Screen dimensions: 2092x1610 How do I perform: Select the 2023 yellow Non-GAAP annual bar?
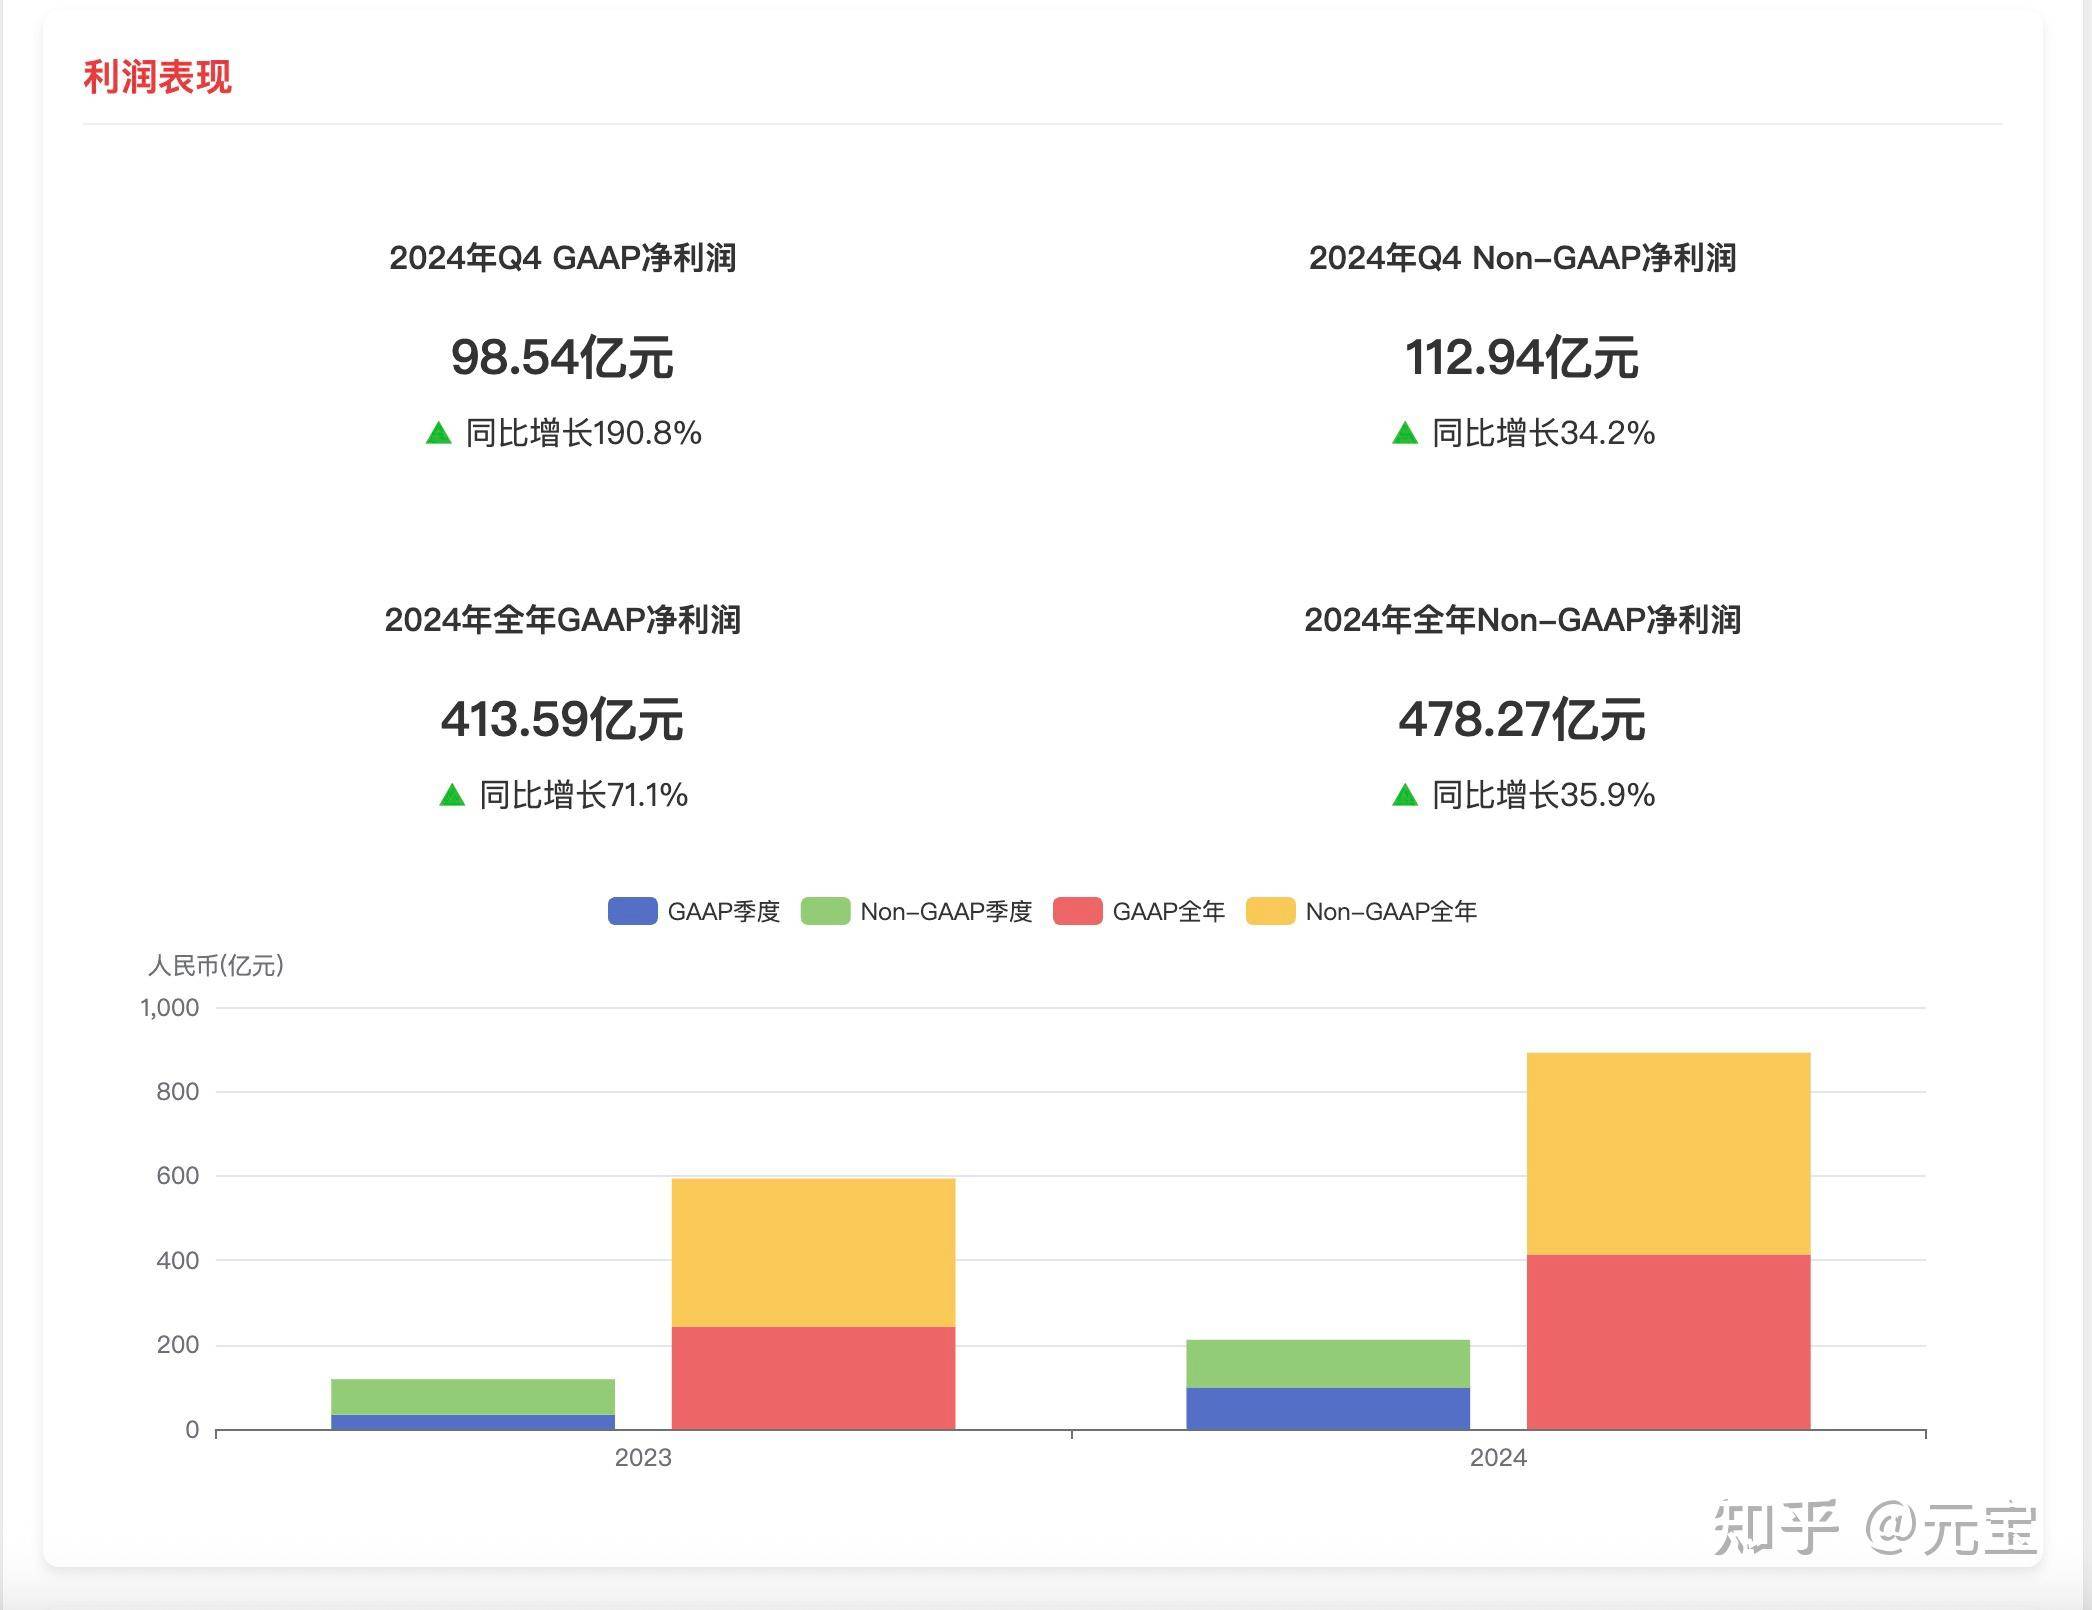[x=813, y=1253]
